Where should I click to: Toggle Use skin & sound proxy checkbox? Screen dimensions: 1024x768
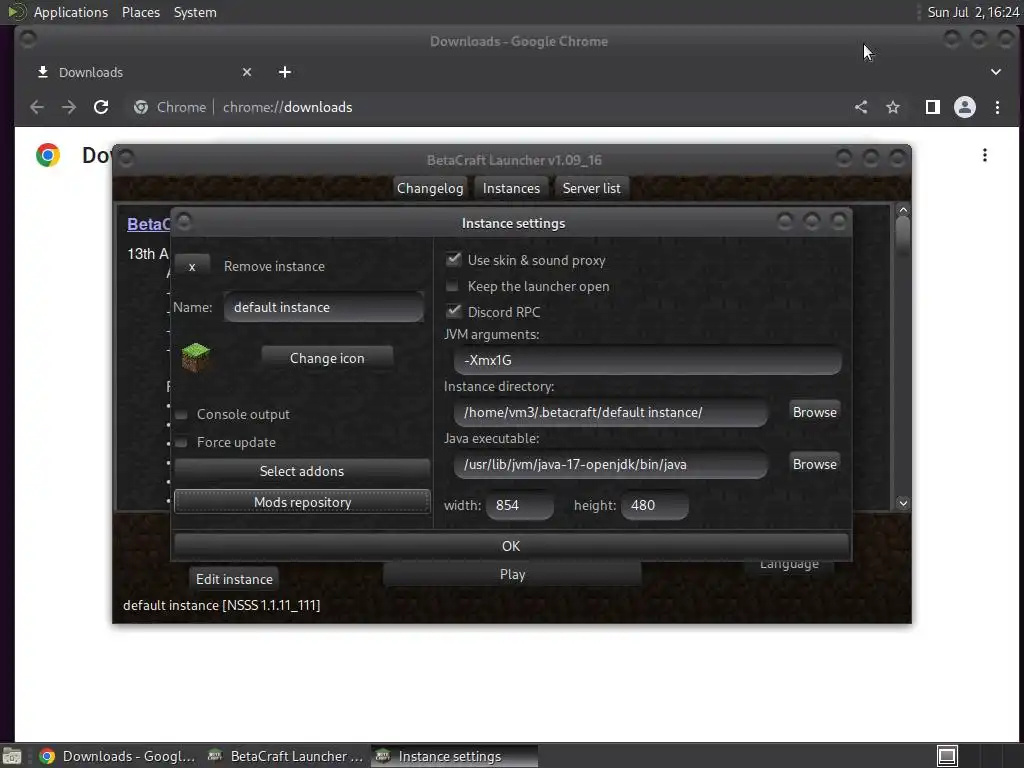(453, 260)
